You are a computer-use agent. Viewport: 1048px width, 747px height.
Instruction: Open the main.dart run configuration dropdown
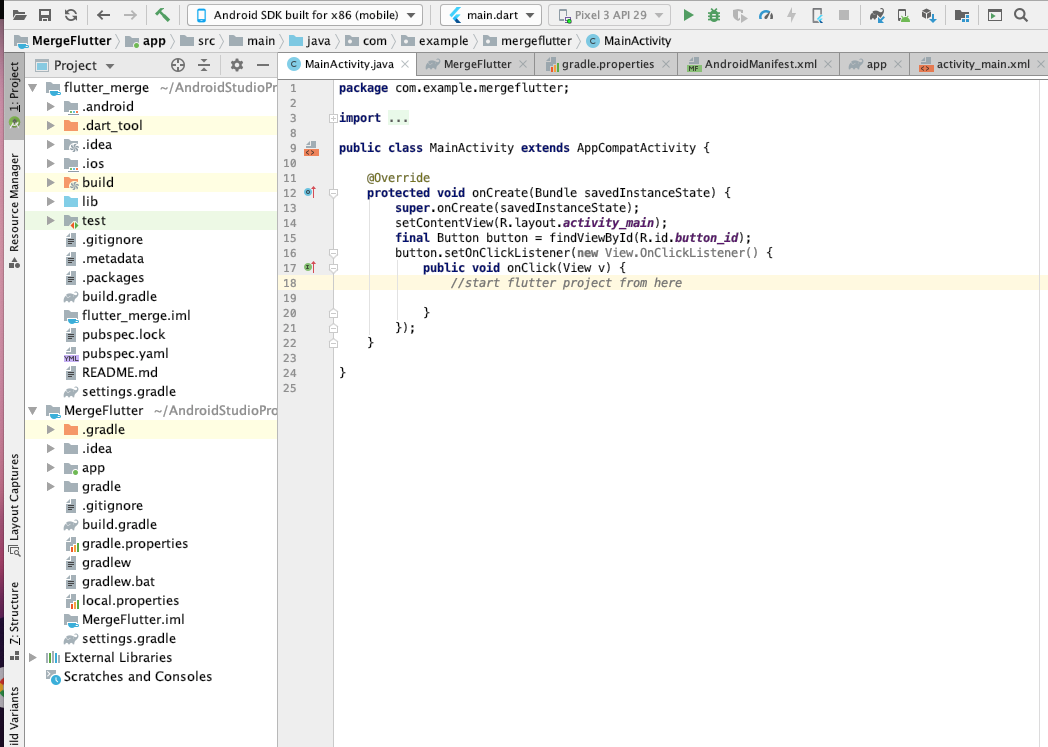[491, 15]
